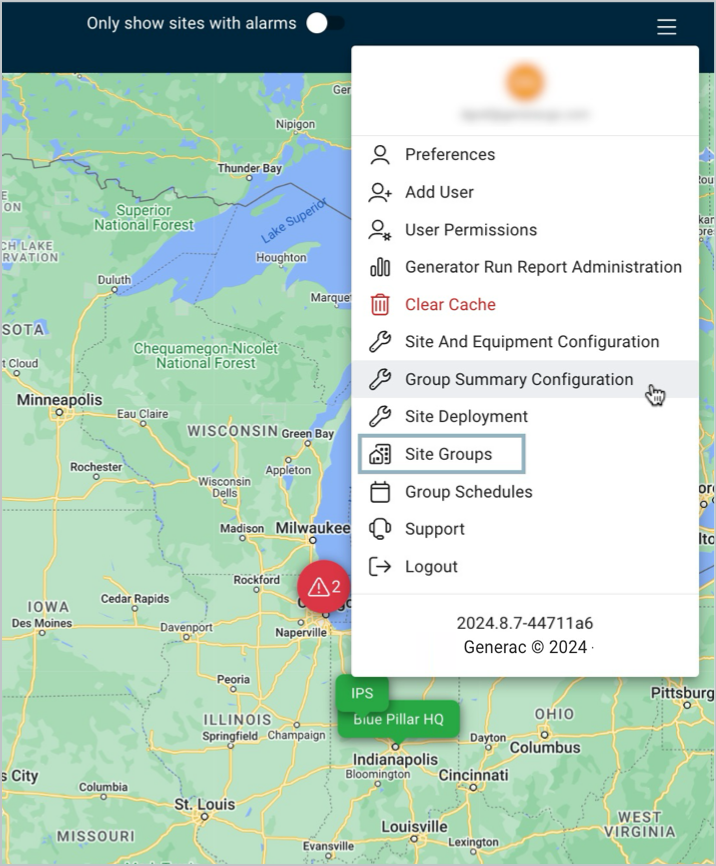Select the IPS site marker
Image resolution: width=716 pixels, height=866 pixels.
click(362, 693)
